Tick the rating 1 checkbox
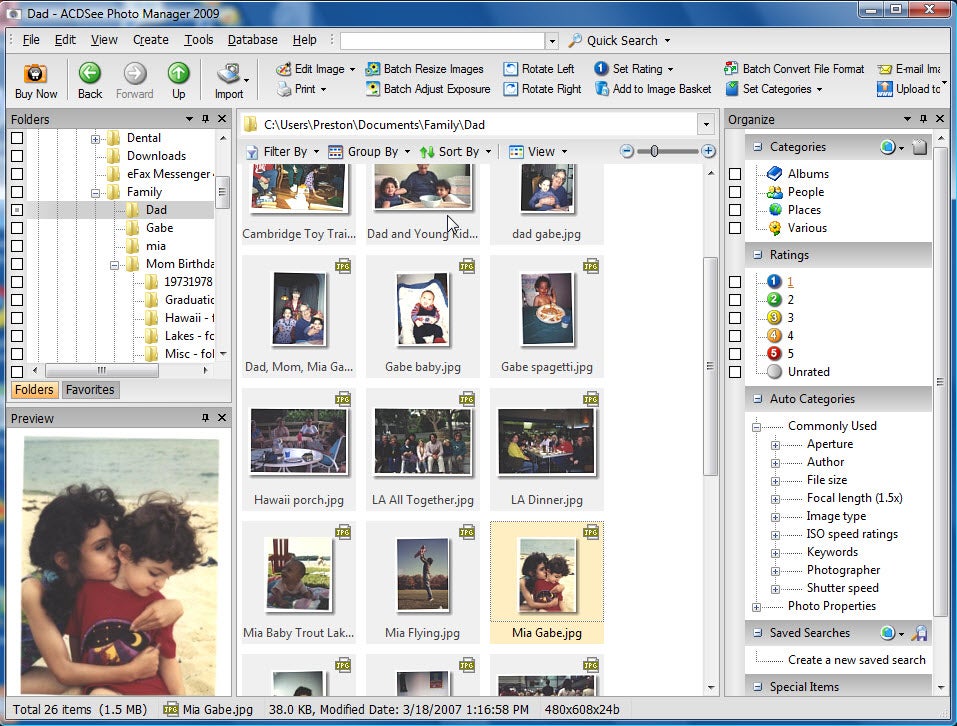Screen dimensions: 957x726 point(735,282)
